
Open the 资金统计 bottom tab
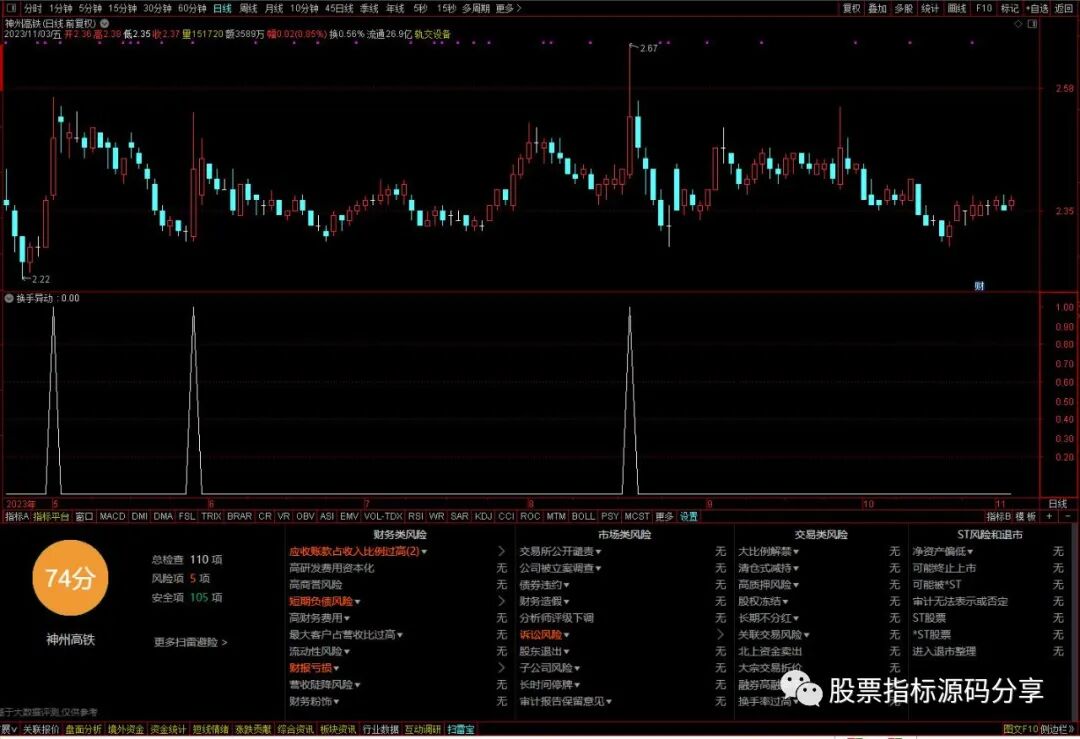(168, 729)
